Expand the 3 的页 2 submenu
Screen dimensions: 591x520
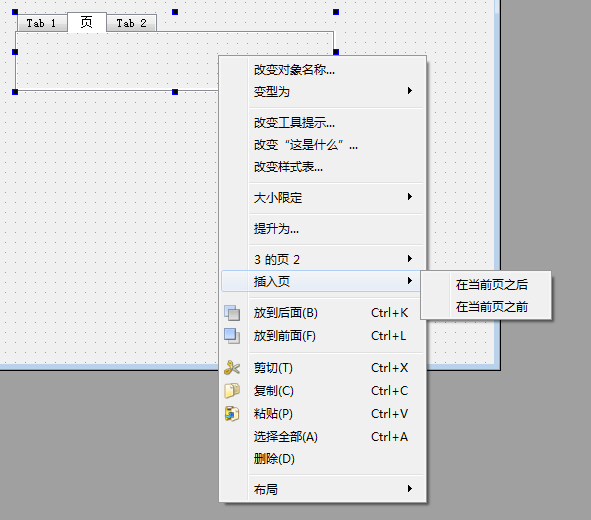323,260
